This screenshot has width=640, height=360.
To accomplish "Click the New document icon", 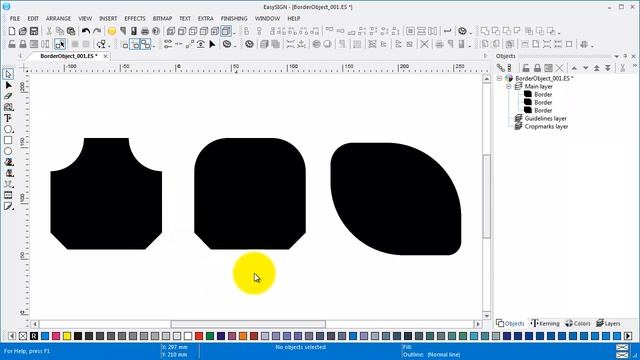I will point(12,31).
